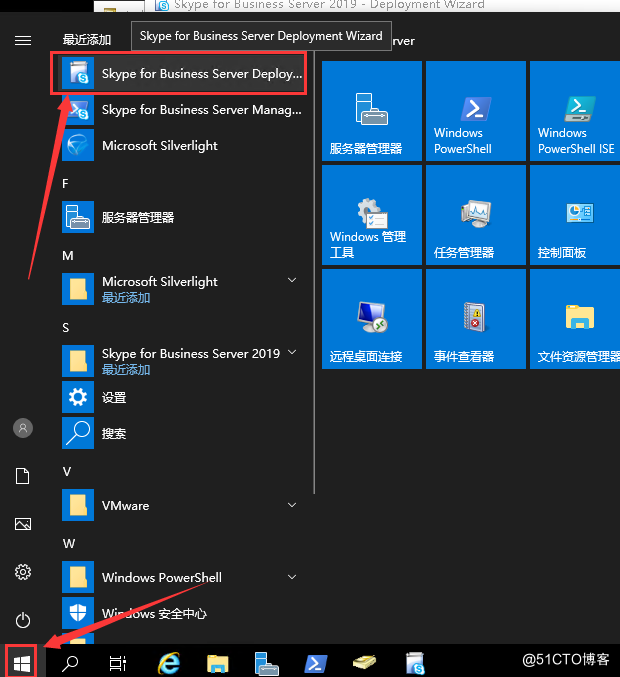Open the 远程桌面连接 tile

[x=372, y=319]
